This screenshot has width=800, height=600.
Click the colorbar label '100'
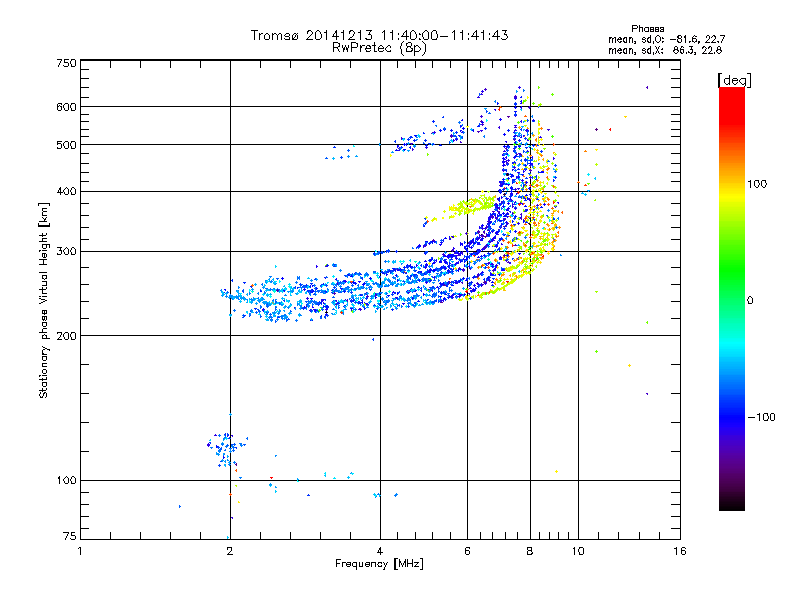757,184
